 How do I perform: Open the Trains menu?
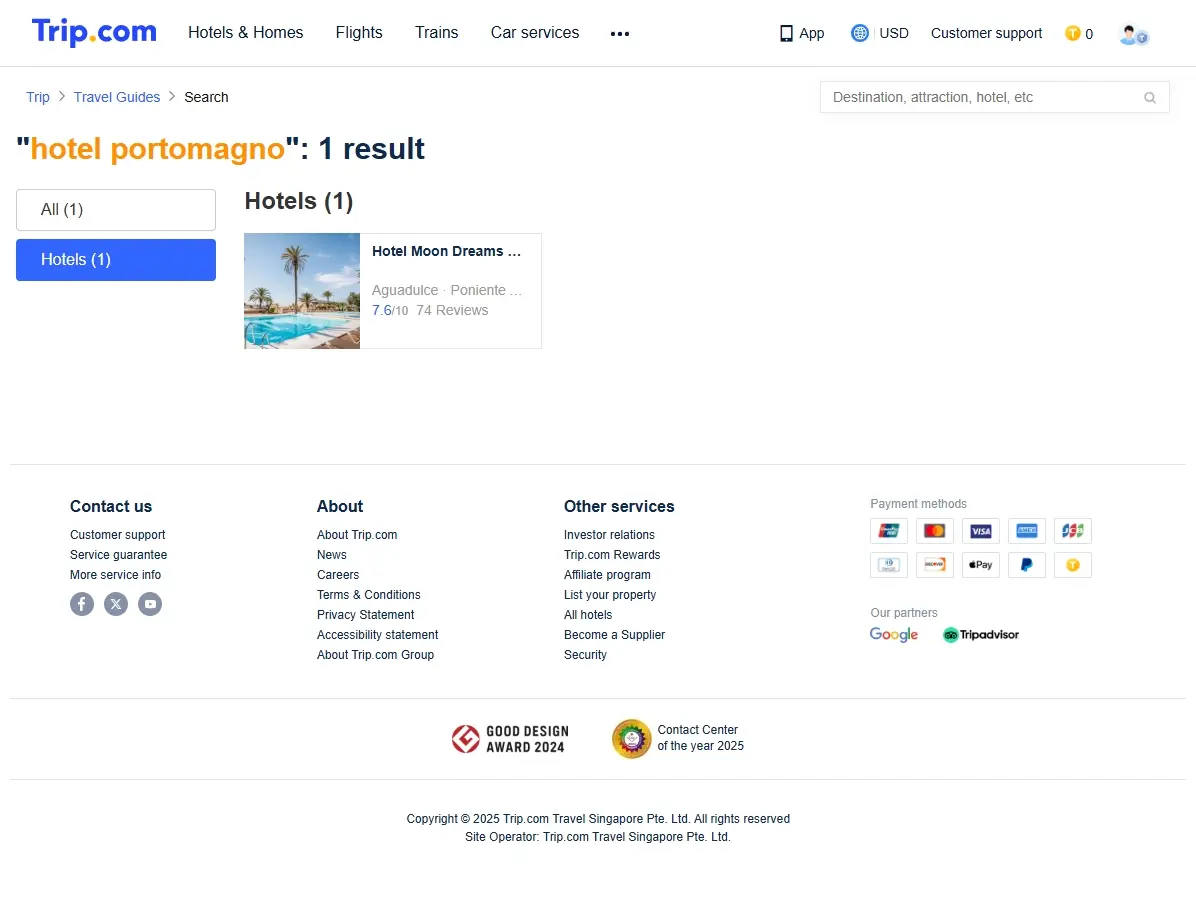[436, 33]
